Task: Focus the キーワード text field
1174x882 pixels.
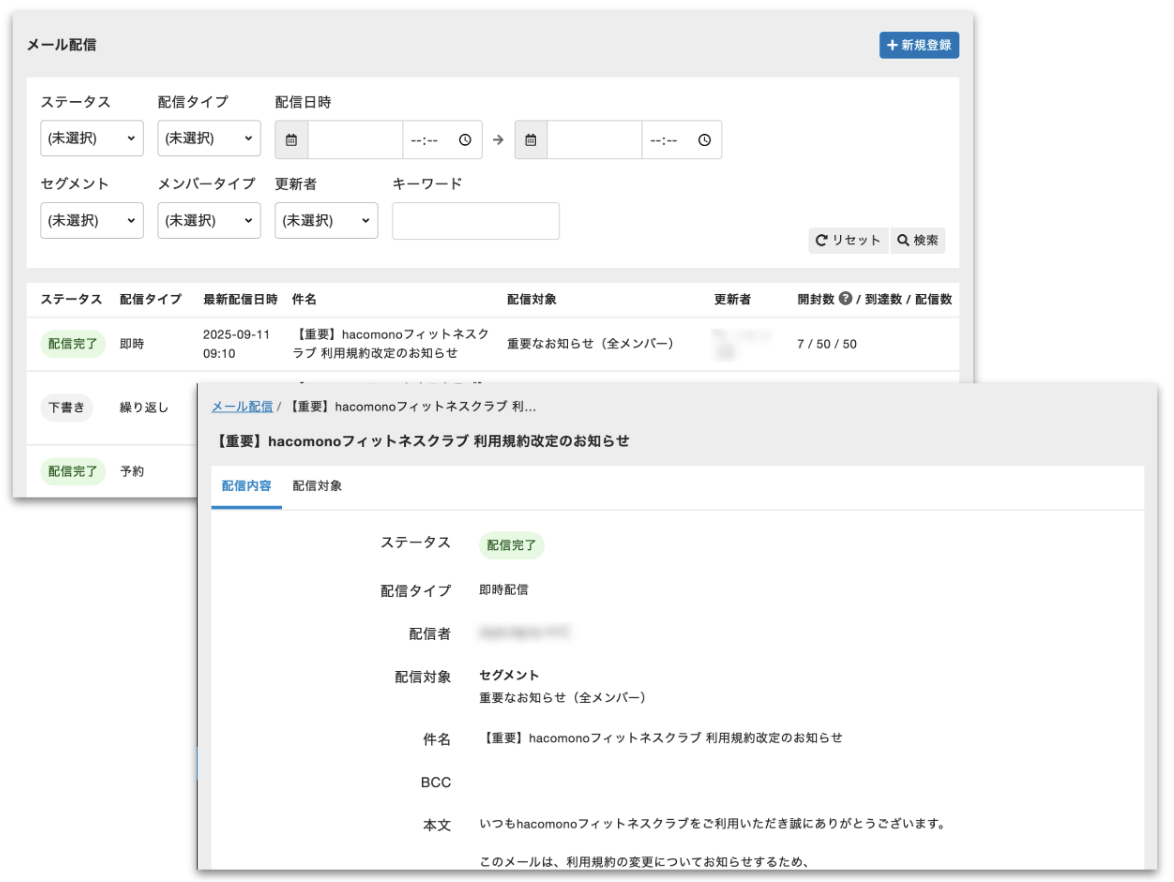Action: (475, 221)
